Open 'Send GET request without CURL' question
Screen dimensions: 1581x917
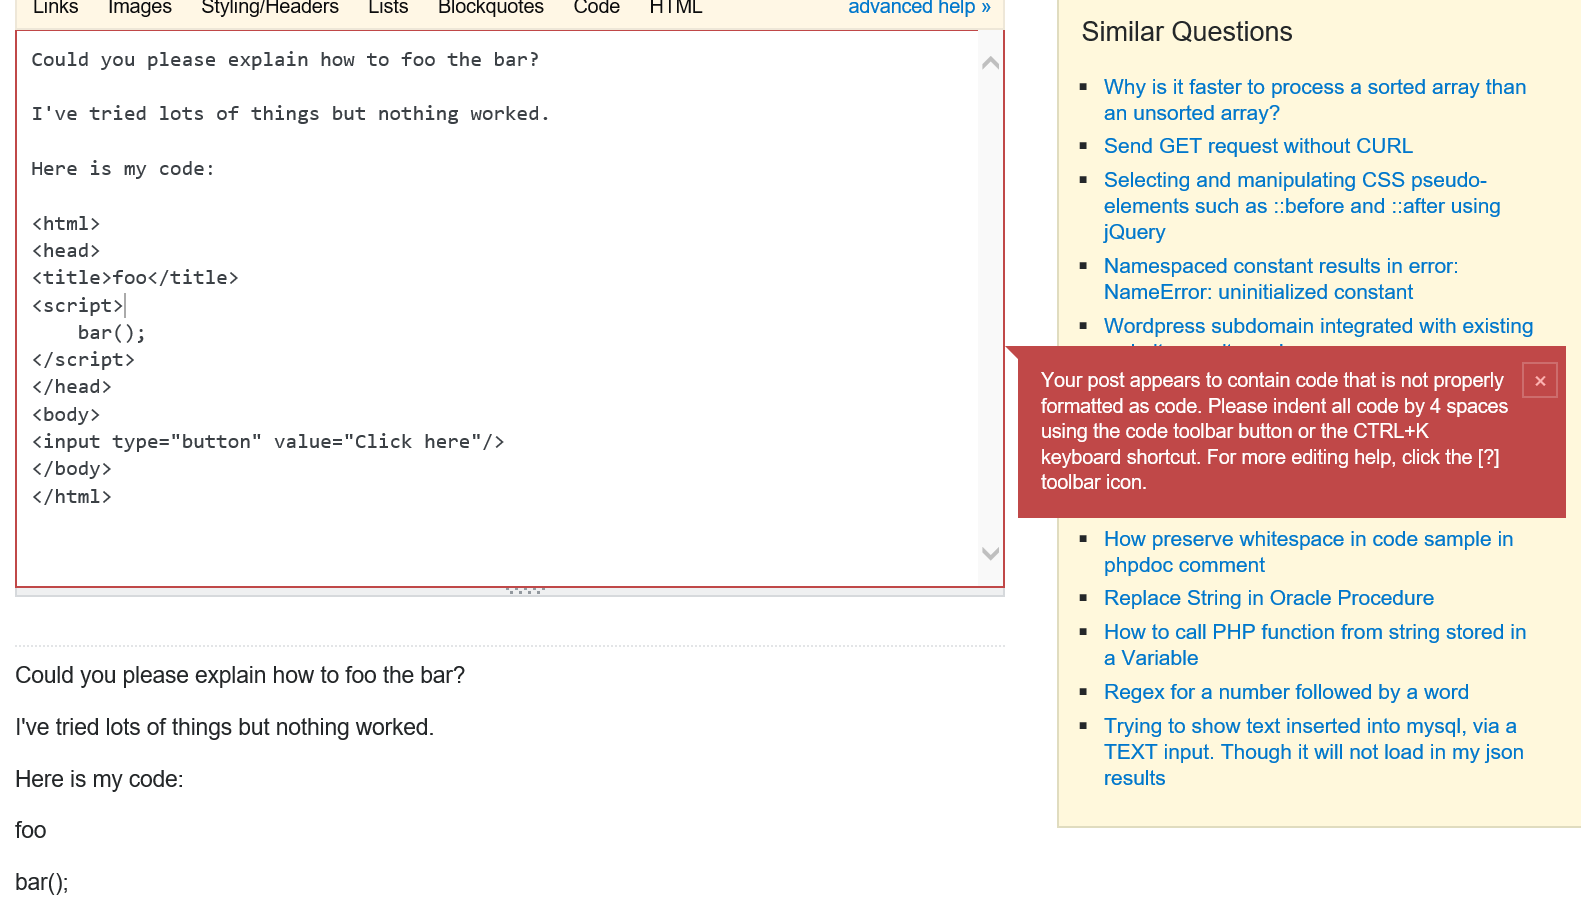[x=1258, y=146]
